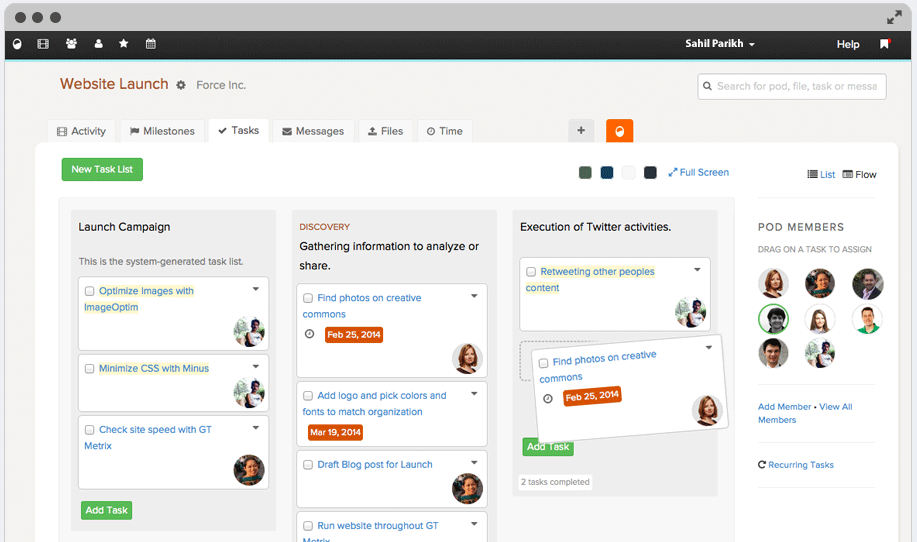
Task: Switch to the Milestones tab
Action: tap(161, 131)
